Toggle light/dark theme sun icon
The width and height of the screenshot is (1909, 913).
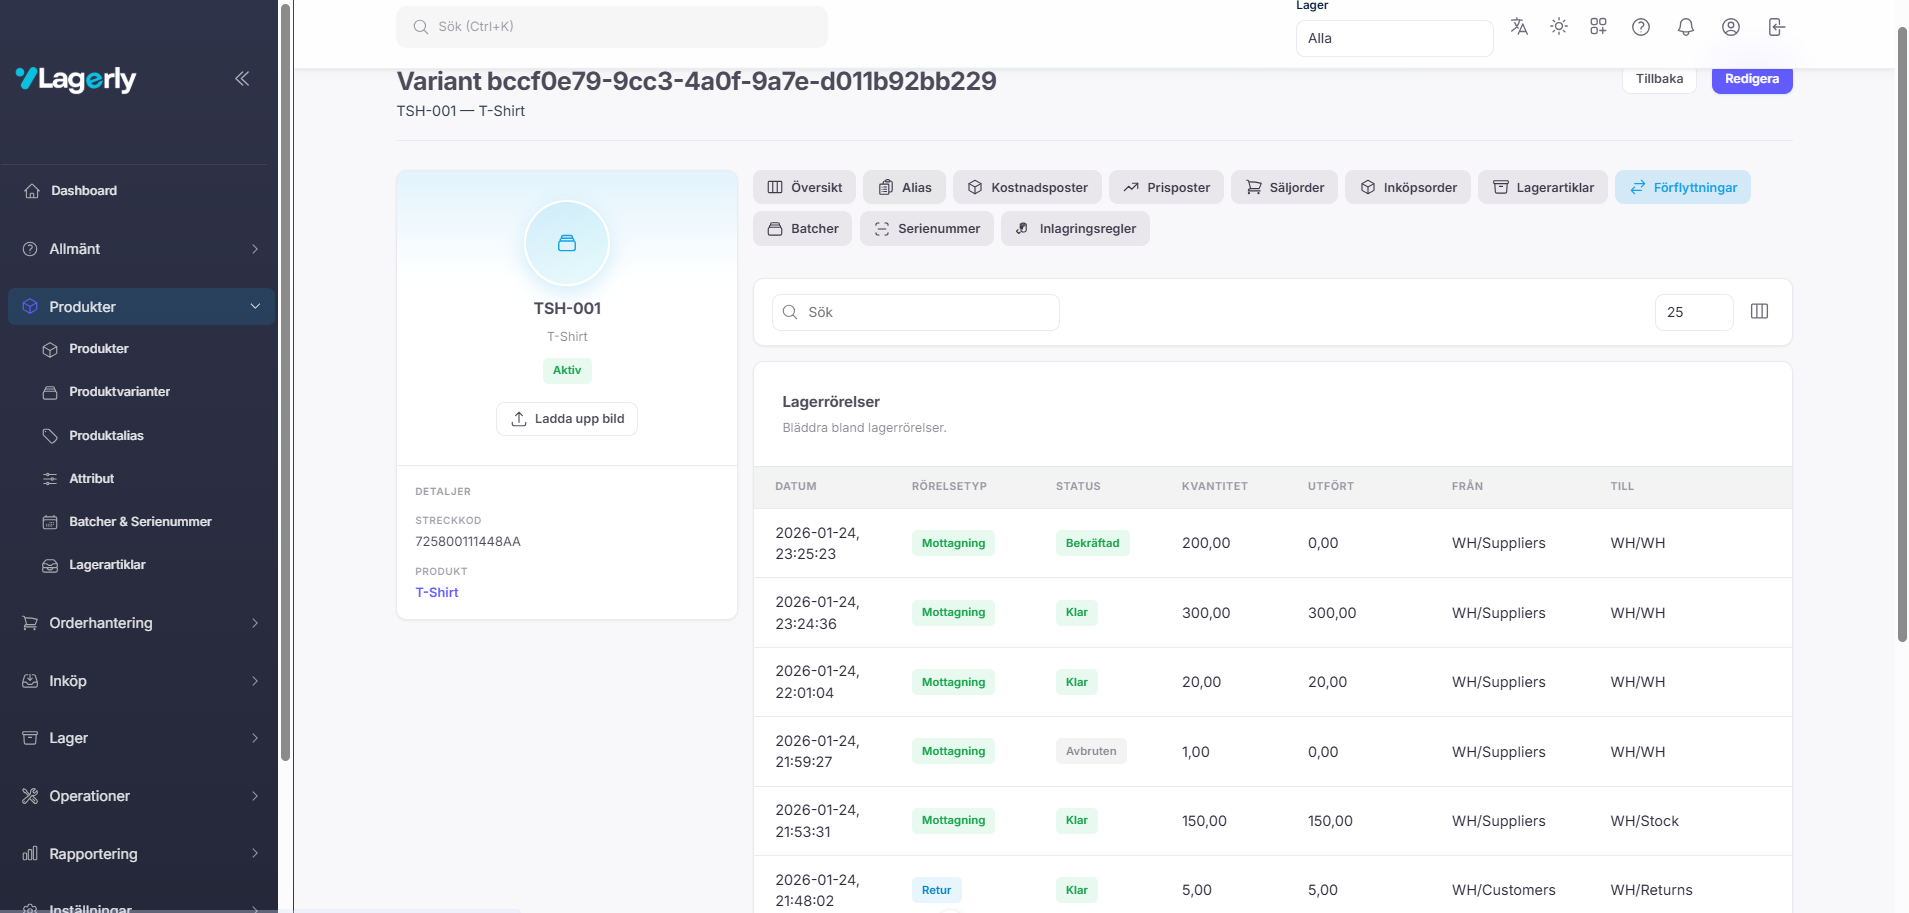click(1559, 27)
